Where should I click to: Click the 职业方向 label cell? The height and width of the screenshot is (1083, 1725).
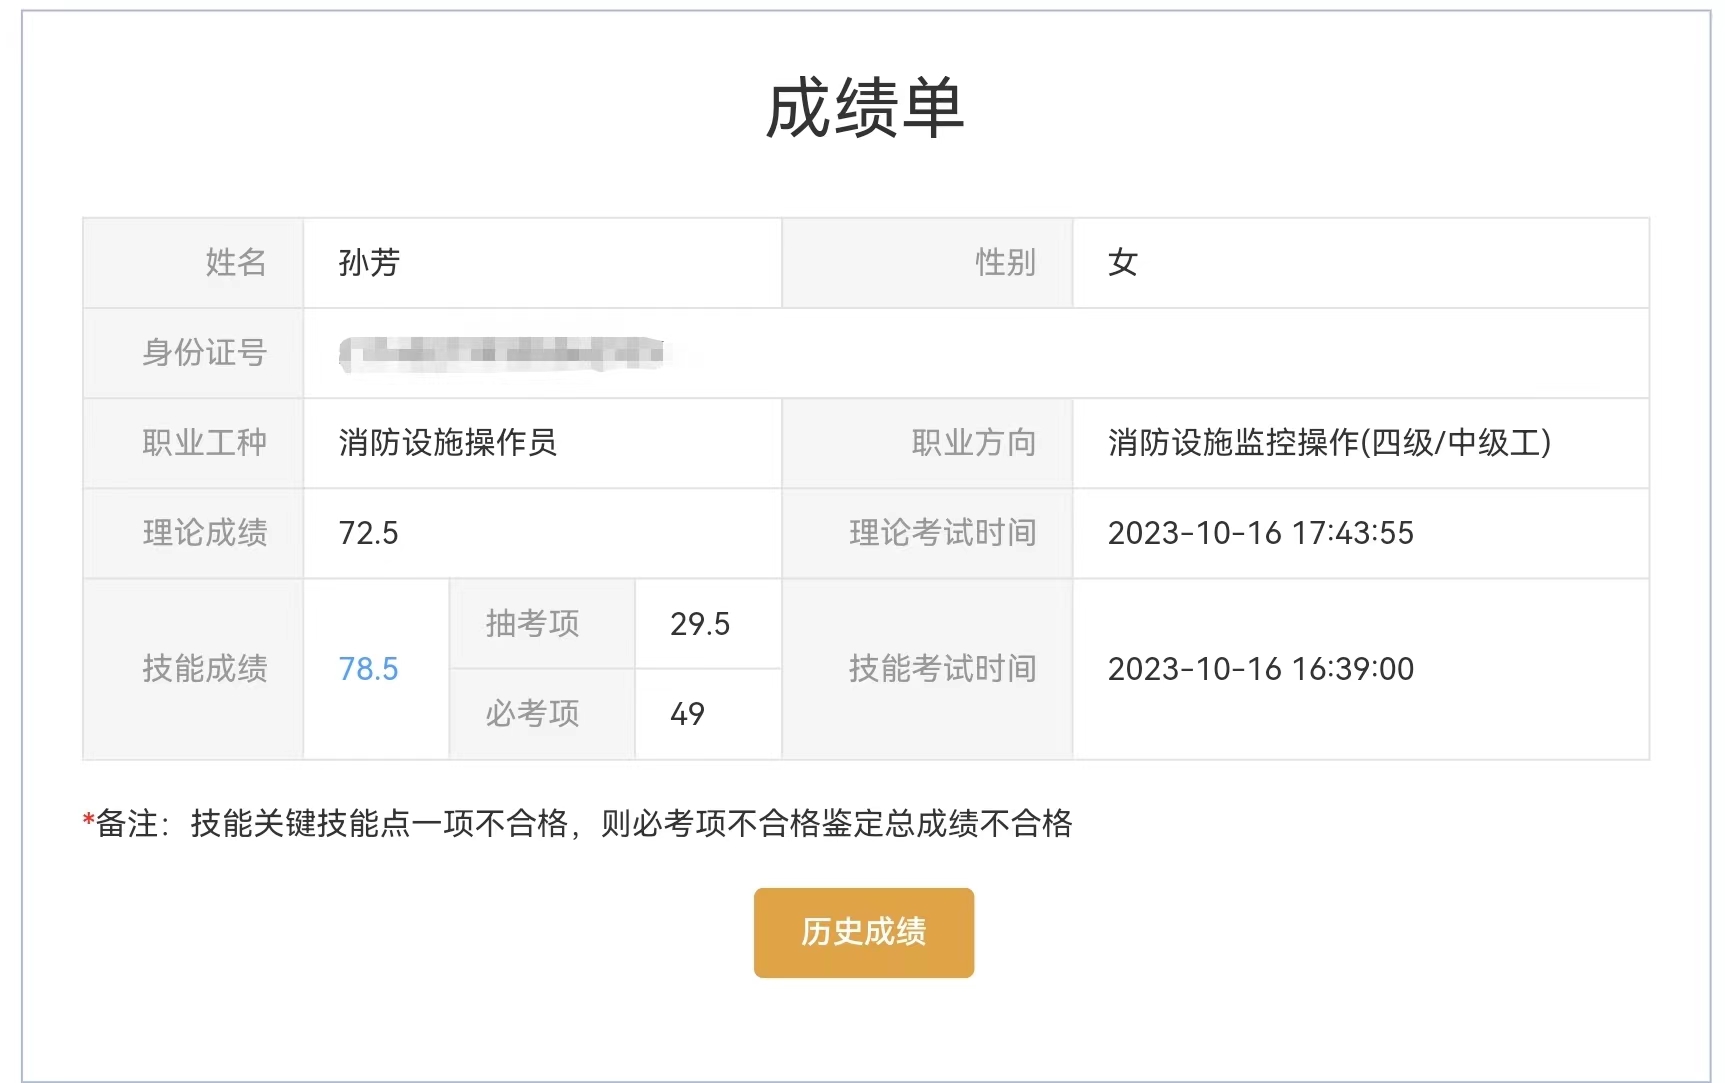click(973, 443)
